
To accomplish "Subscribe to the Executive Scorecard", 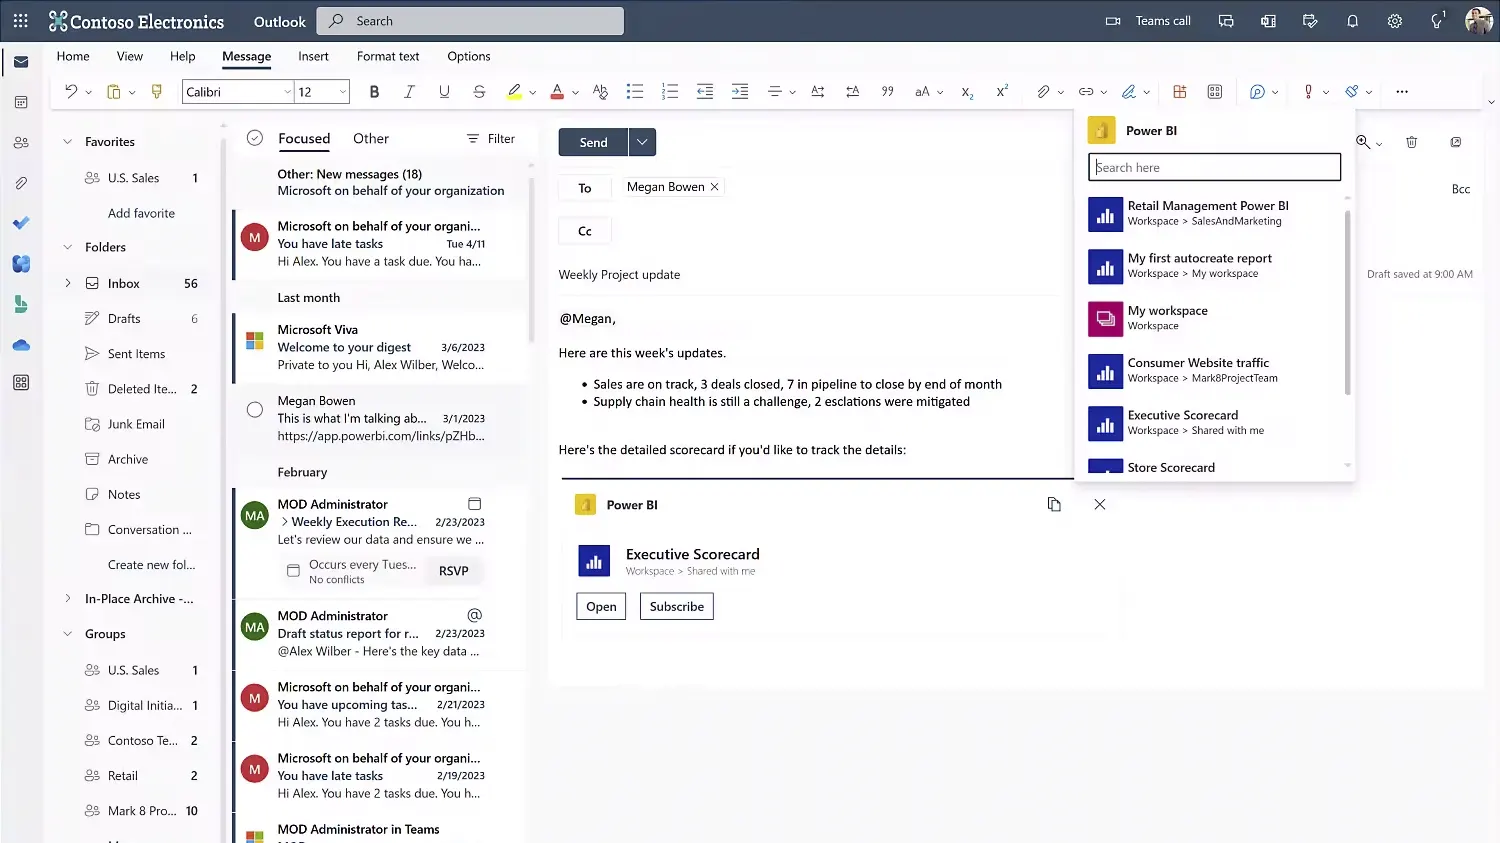I will tap(677, 606).
